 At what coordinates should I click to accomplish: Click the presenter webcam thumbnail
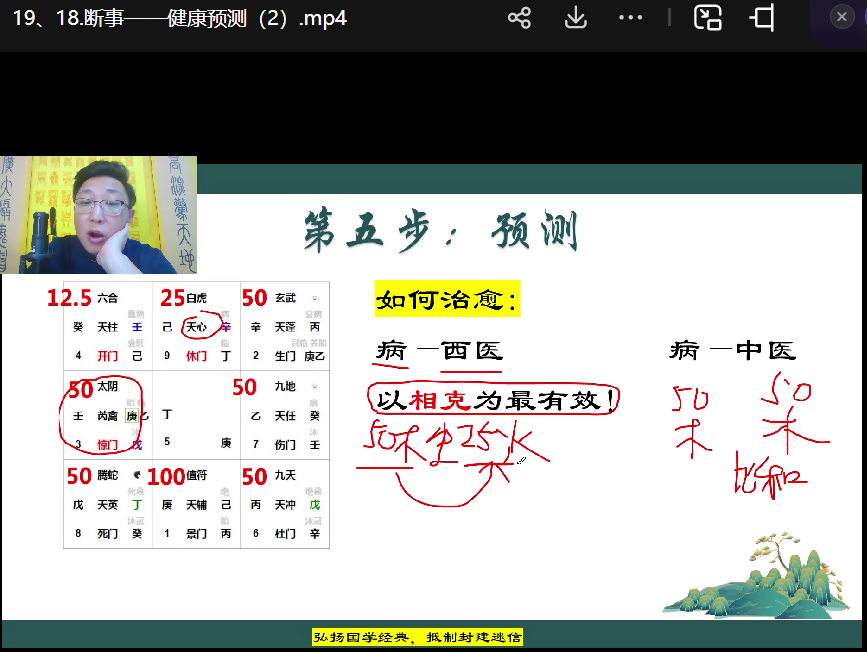98,215
